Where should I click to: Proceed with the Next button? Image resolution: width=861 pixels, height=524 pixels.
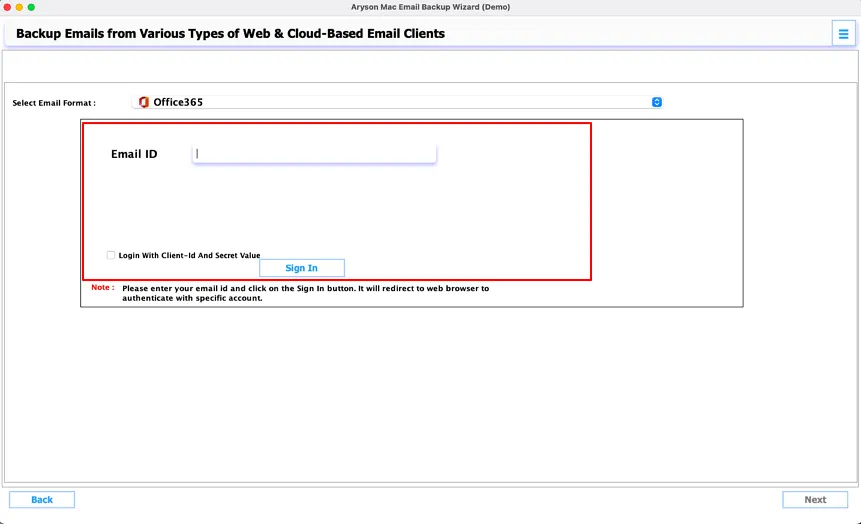[815, 500]
